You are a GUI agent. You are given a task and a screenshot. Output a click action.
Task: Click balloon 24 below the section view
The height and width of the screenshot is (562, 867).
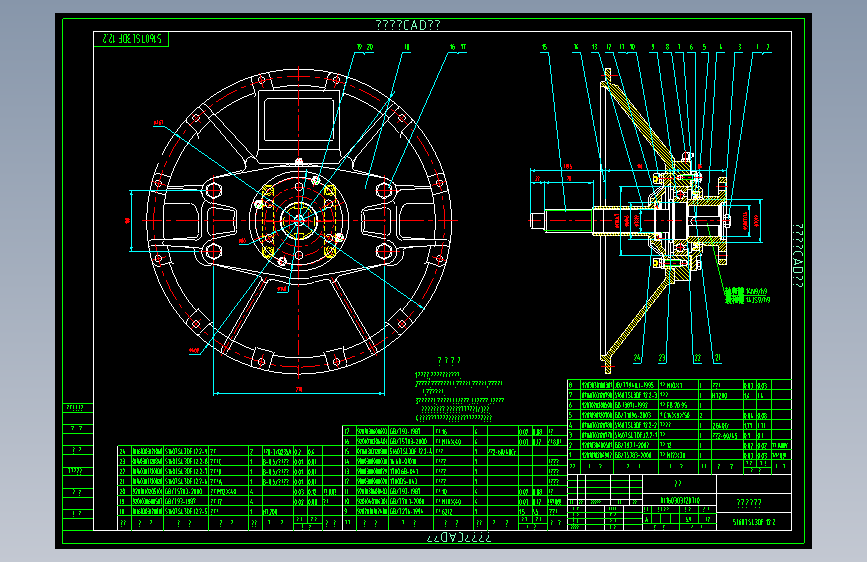click(x=637, y=358)
